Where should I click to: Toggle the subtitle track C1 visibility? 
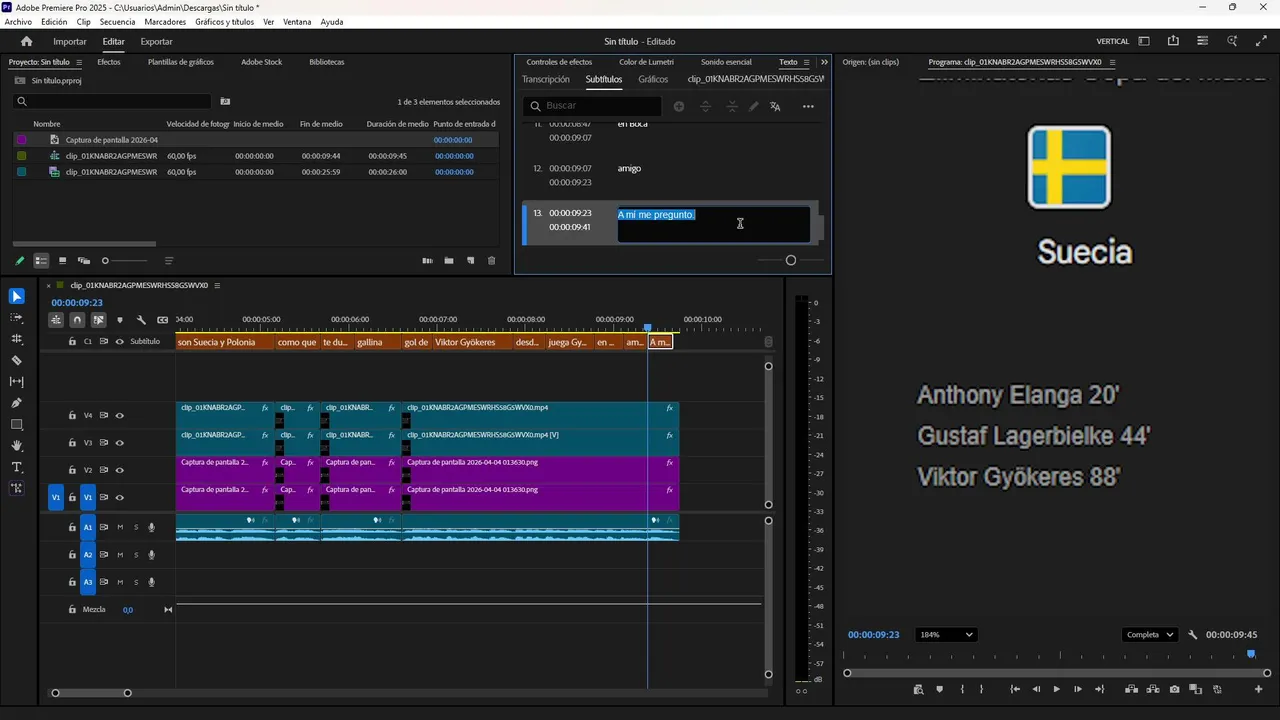(120, 342)
